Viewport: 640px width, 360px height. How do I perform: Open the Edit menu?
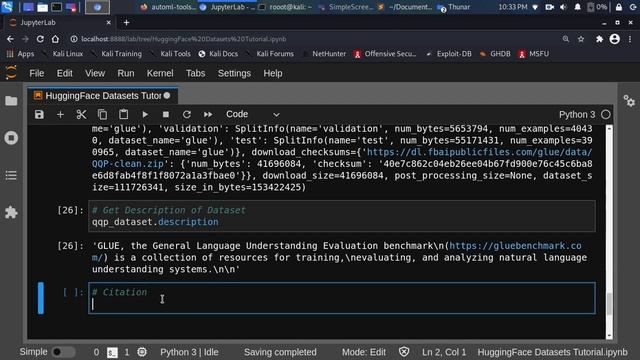tap(64, 73)
